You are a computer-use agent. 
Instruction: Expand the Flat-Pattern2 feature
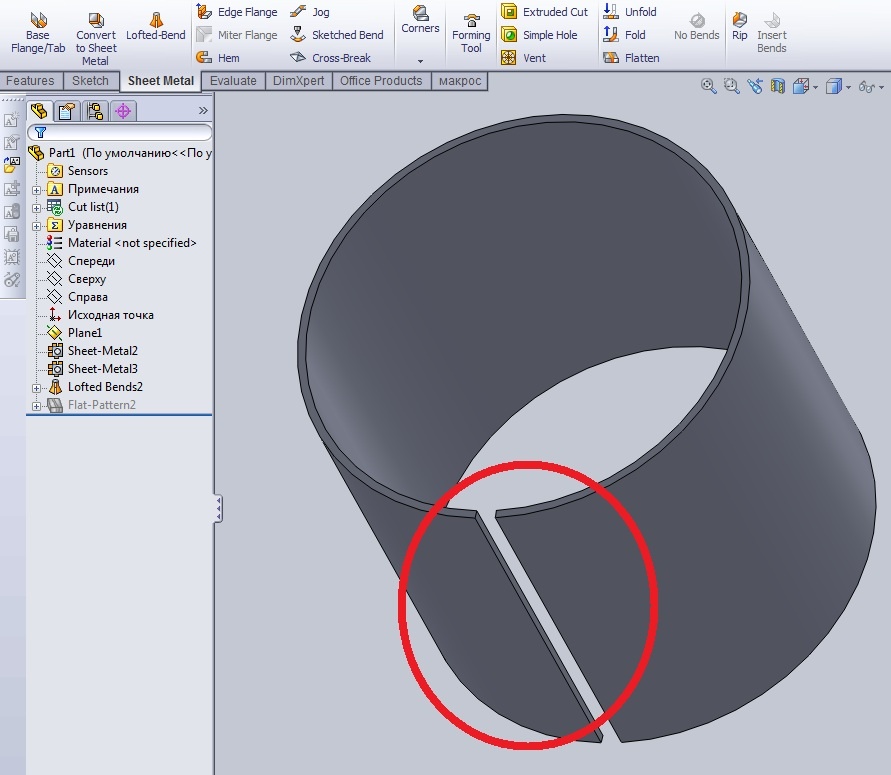tap(36, 406)
